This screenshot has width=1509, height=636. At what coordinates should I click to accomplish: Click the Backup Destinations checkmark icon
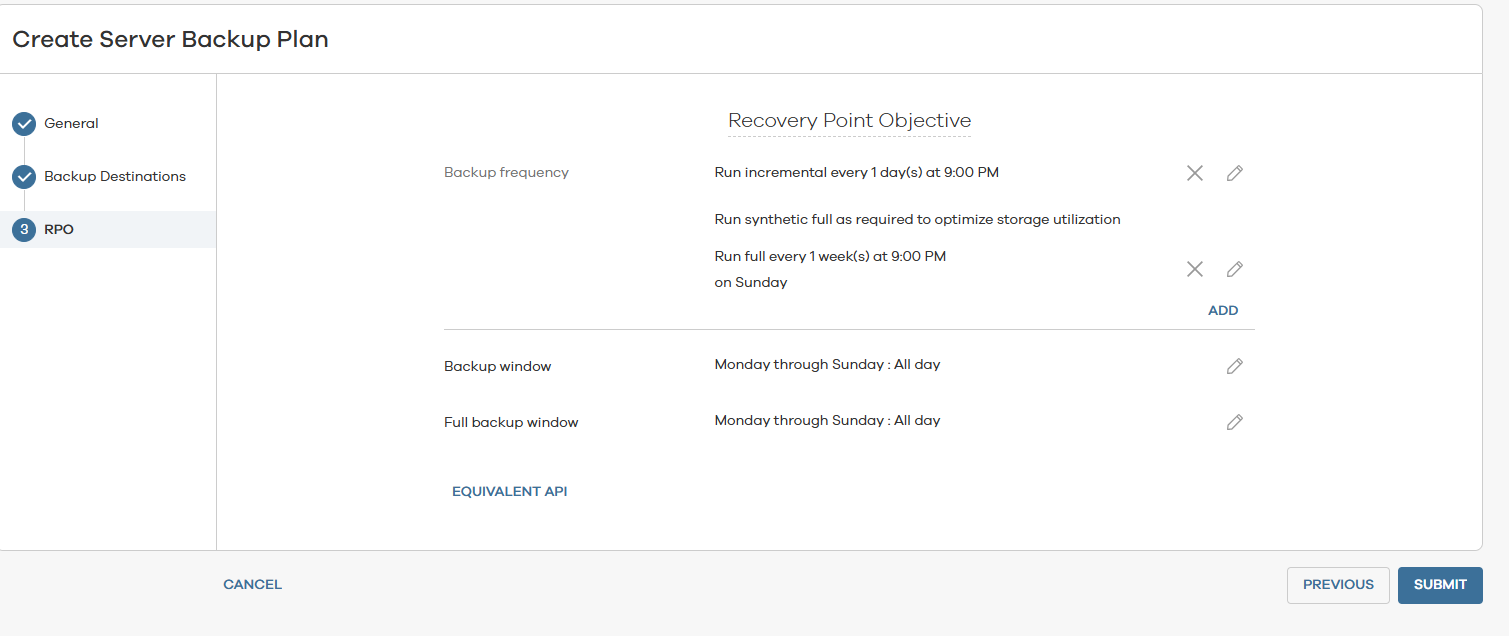pyautogui.click(x=24, y=177)
